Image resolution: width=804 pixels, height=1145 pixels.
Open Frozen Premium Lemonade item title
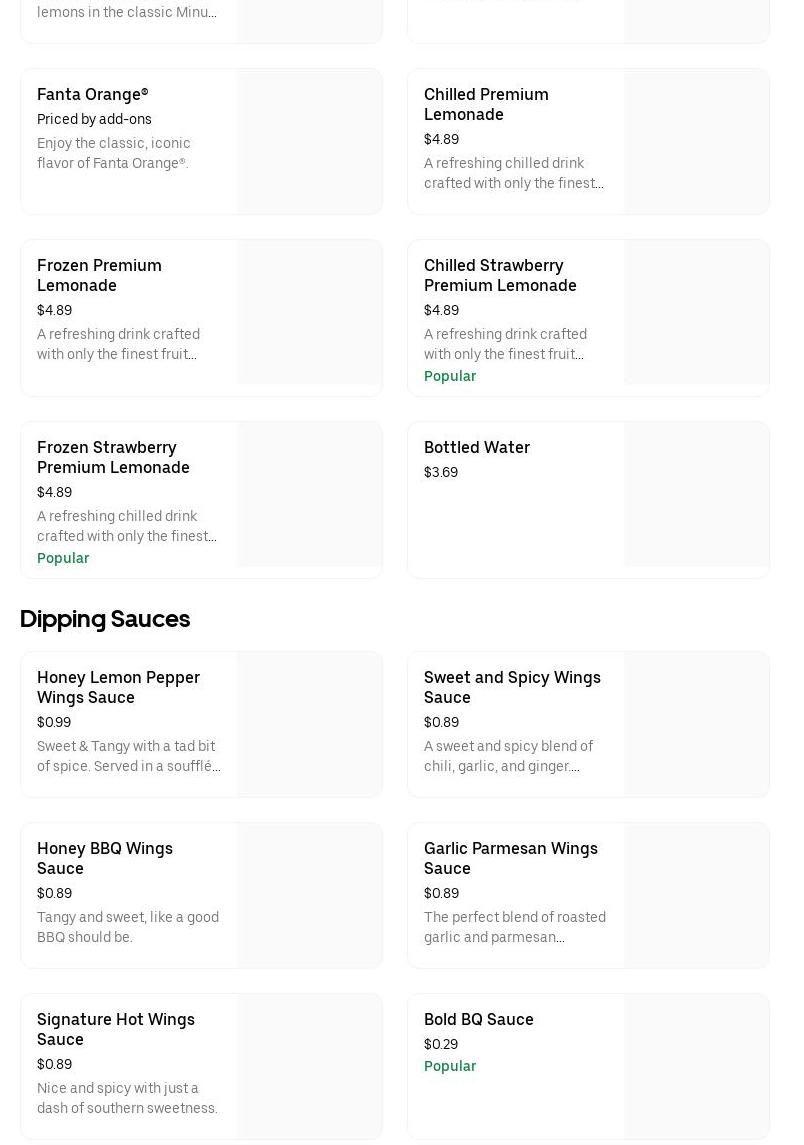pyautogui.click(x=99, y=275)
